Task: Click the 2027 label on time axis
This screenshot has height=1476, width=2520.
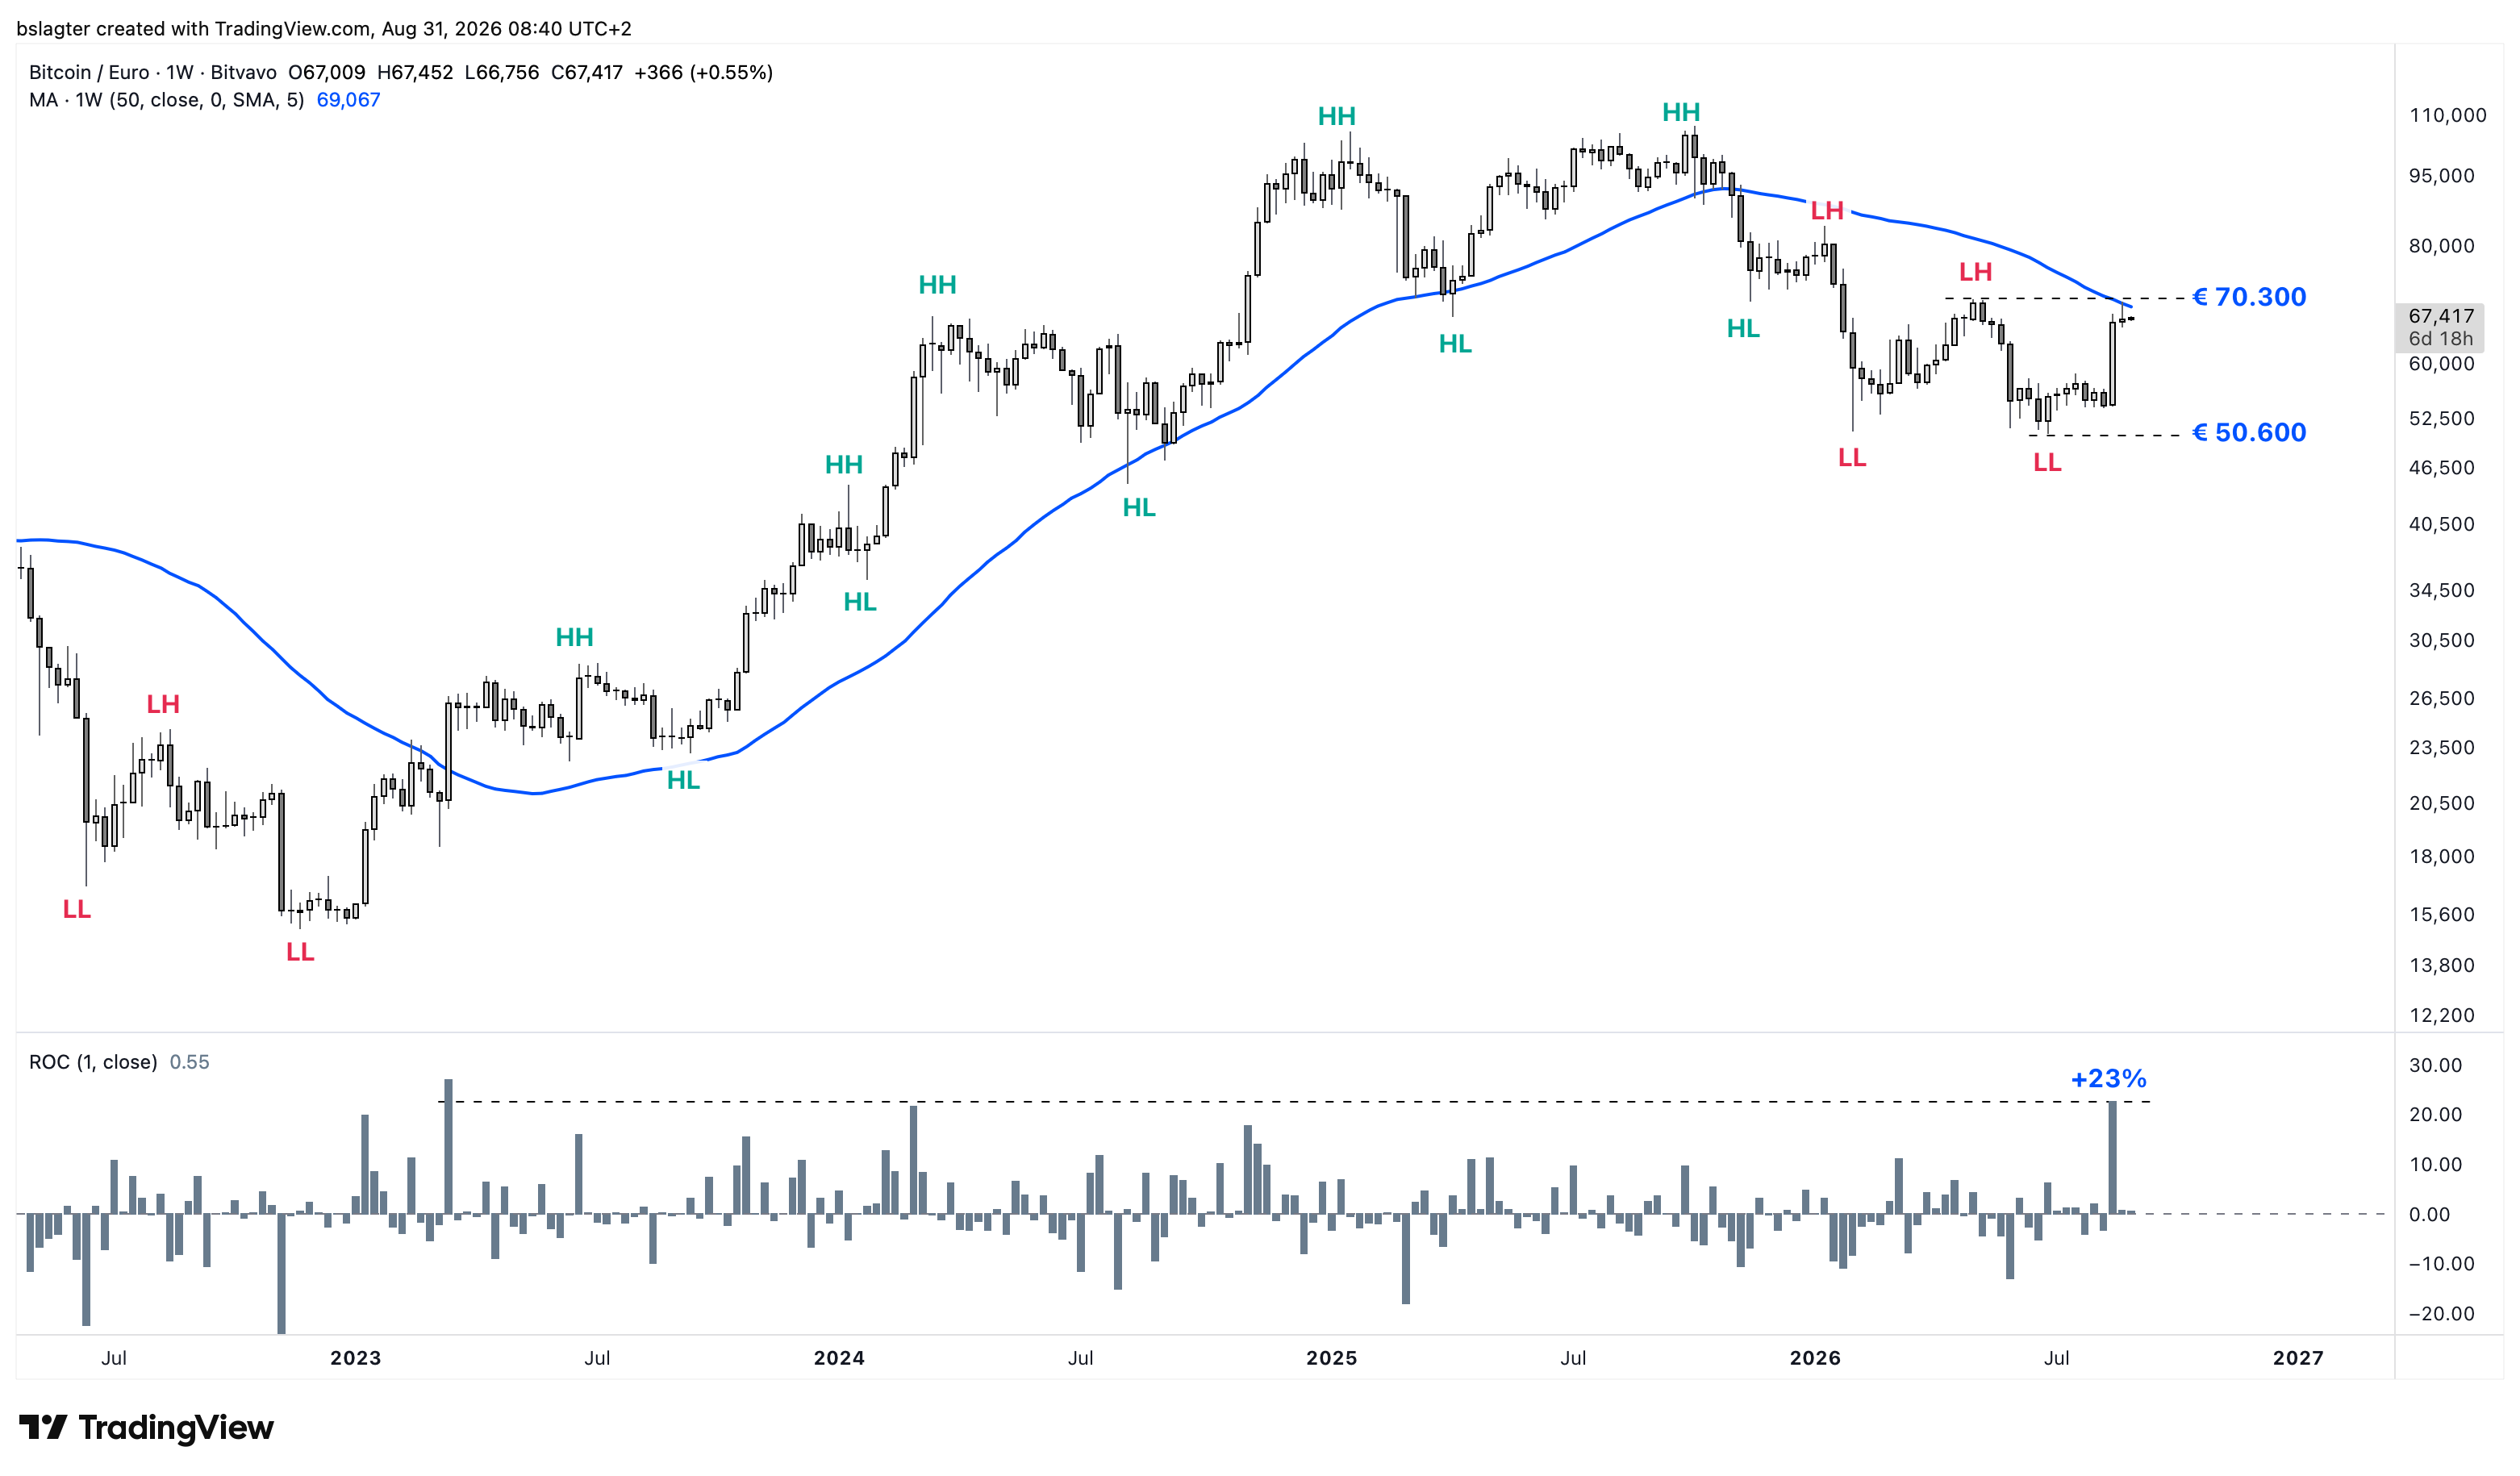Action: [2298, 1358]
